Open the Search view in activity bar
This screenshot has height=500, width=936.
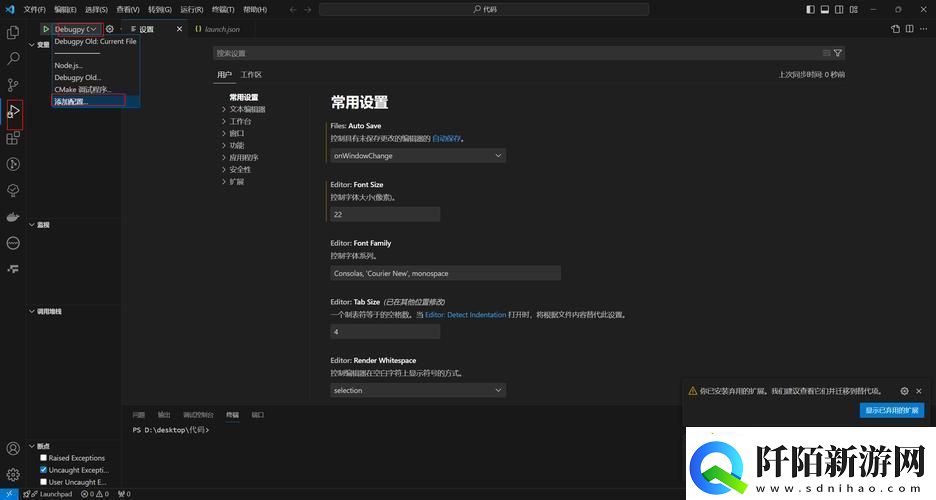coord(13,58)
